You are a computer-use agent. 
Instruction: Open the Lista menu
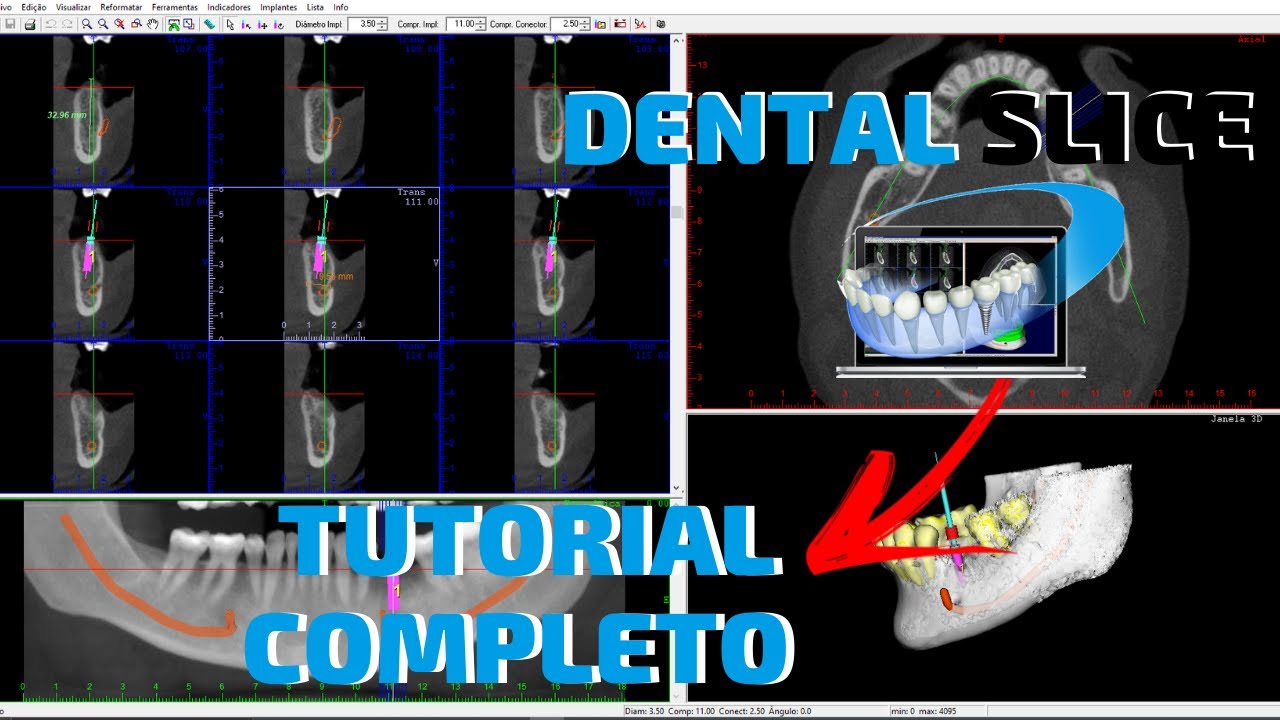point(315,7)
